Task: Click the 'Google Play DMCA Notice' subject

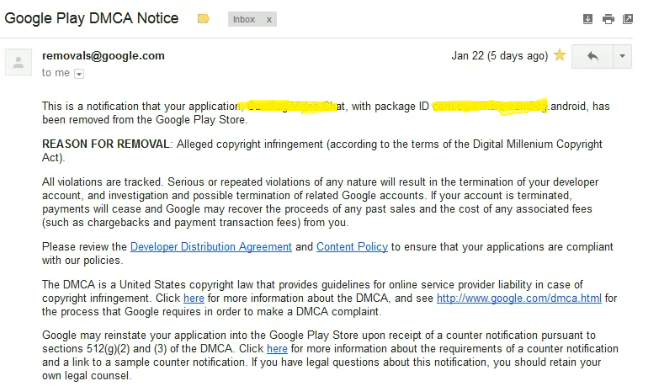Action: pos(91,18)
